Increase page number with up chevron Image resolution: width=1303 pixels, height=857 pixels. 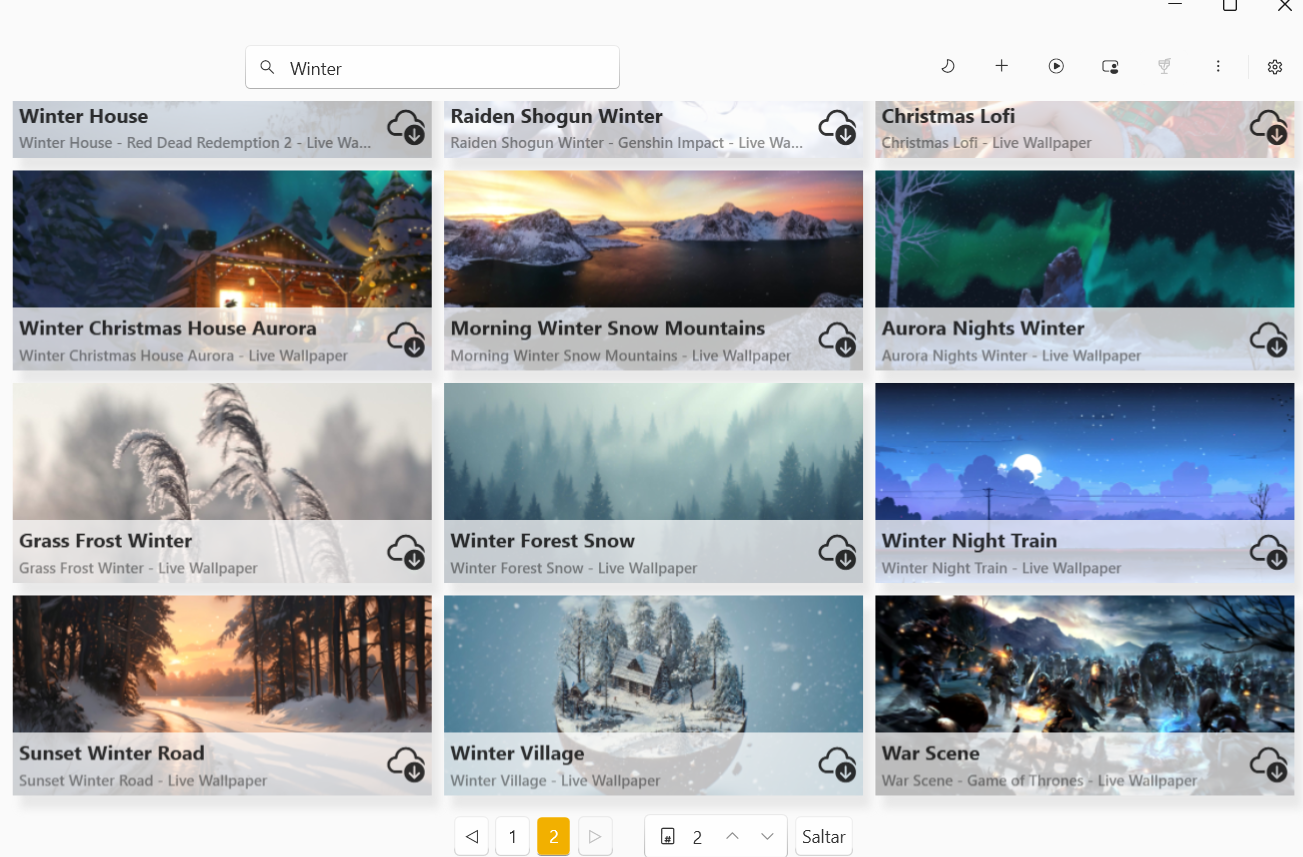(732, 836)
